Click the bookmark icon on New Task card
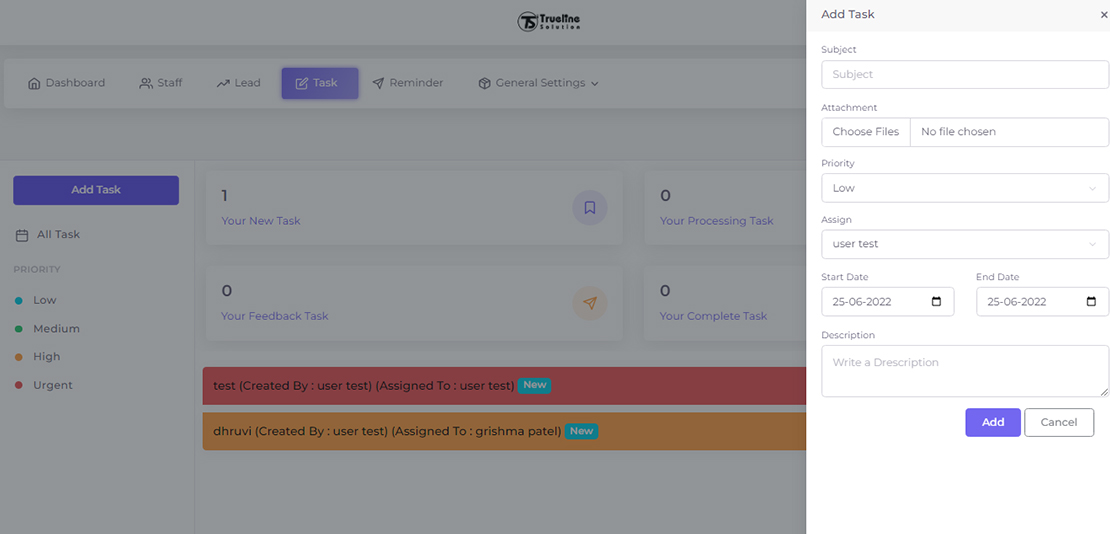The height and width of the screenshot is (534, 1110). pos(590,208)
